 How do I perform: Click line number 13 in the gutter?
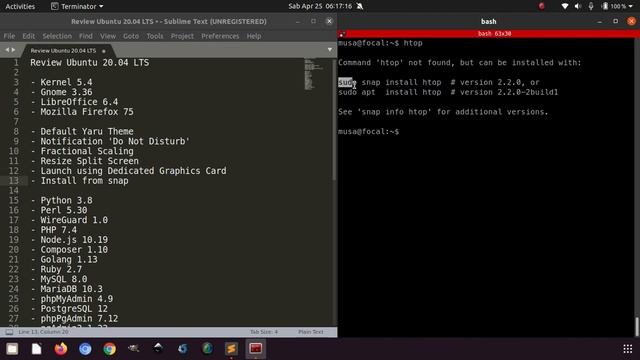[13, 180]
